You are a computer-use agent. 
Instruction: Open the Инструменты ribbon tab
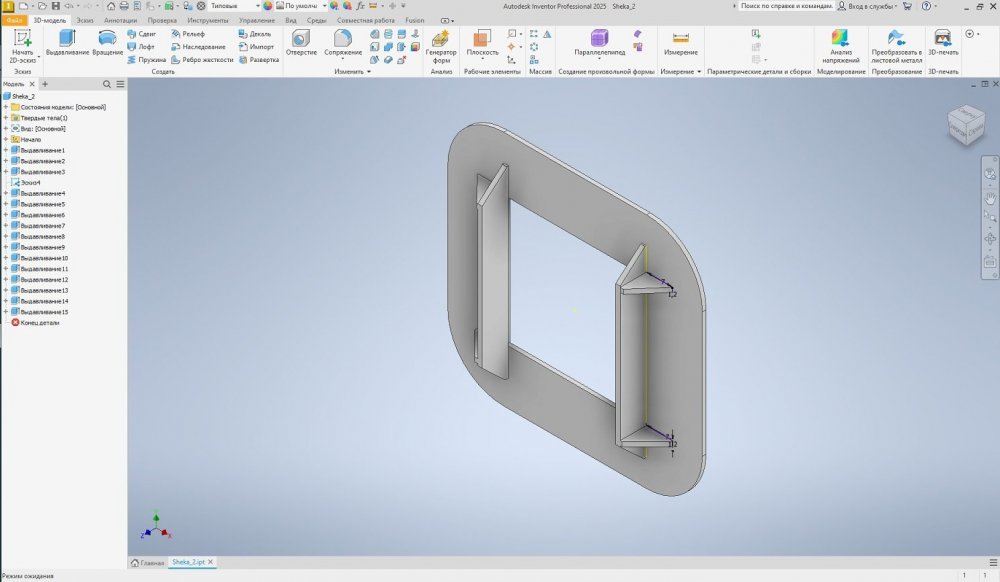(x=208, y=20)
